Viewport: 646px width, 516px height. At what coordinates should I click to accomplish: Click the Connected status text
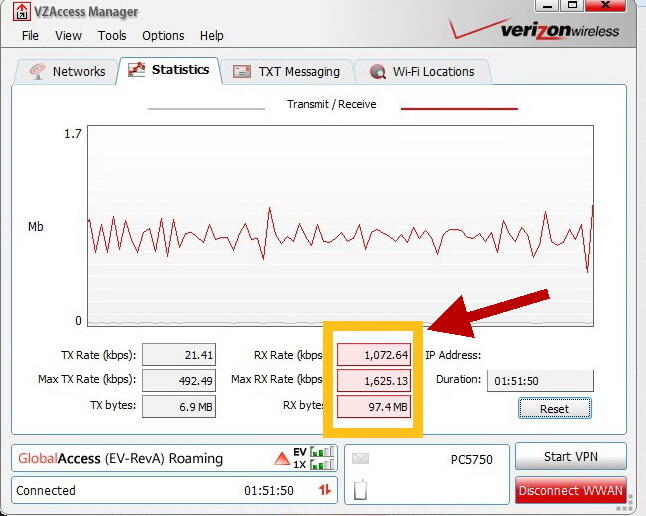(46, 490)
